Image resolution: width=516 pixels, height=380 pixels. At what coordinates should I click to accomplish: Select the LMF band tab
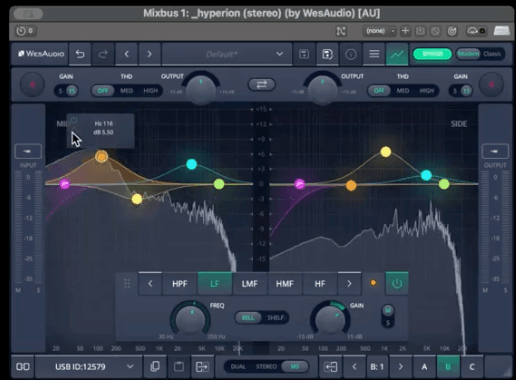click(250, 284)
